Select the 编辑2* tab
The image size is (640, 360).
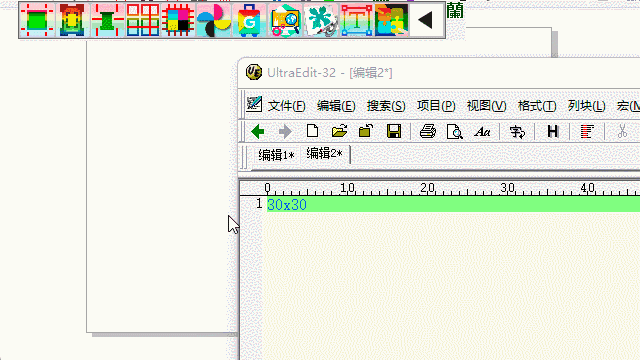pos(324,154)
